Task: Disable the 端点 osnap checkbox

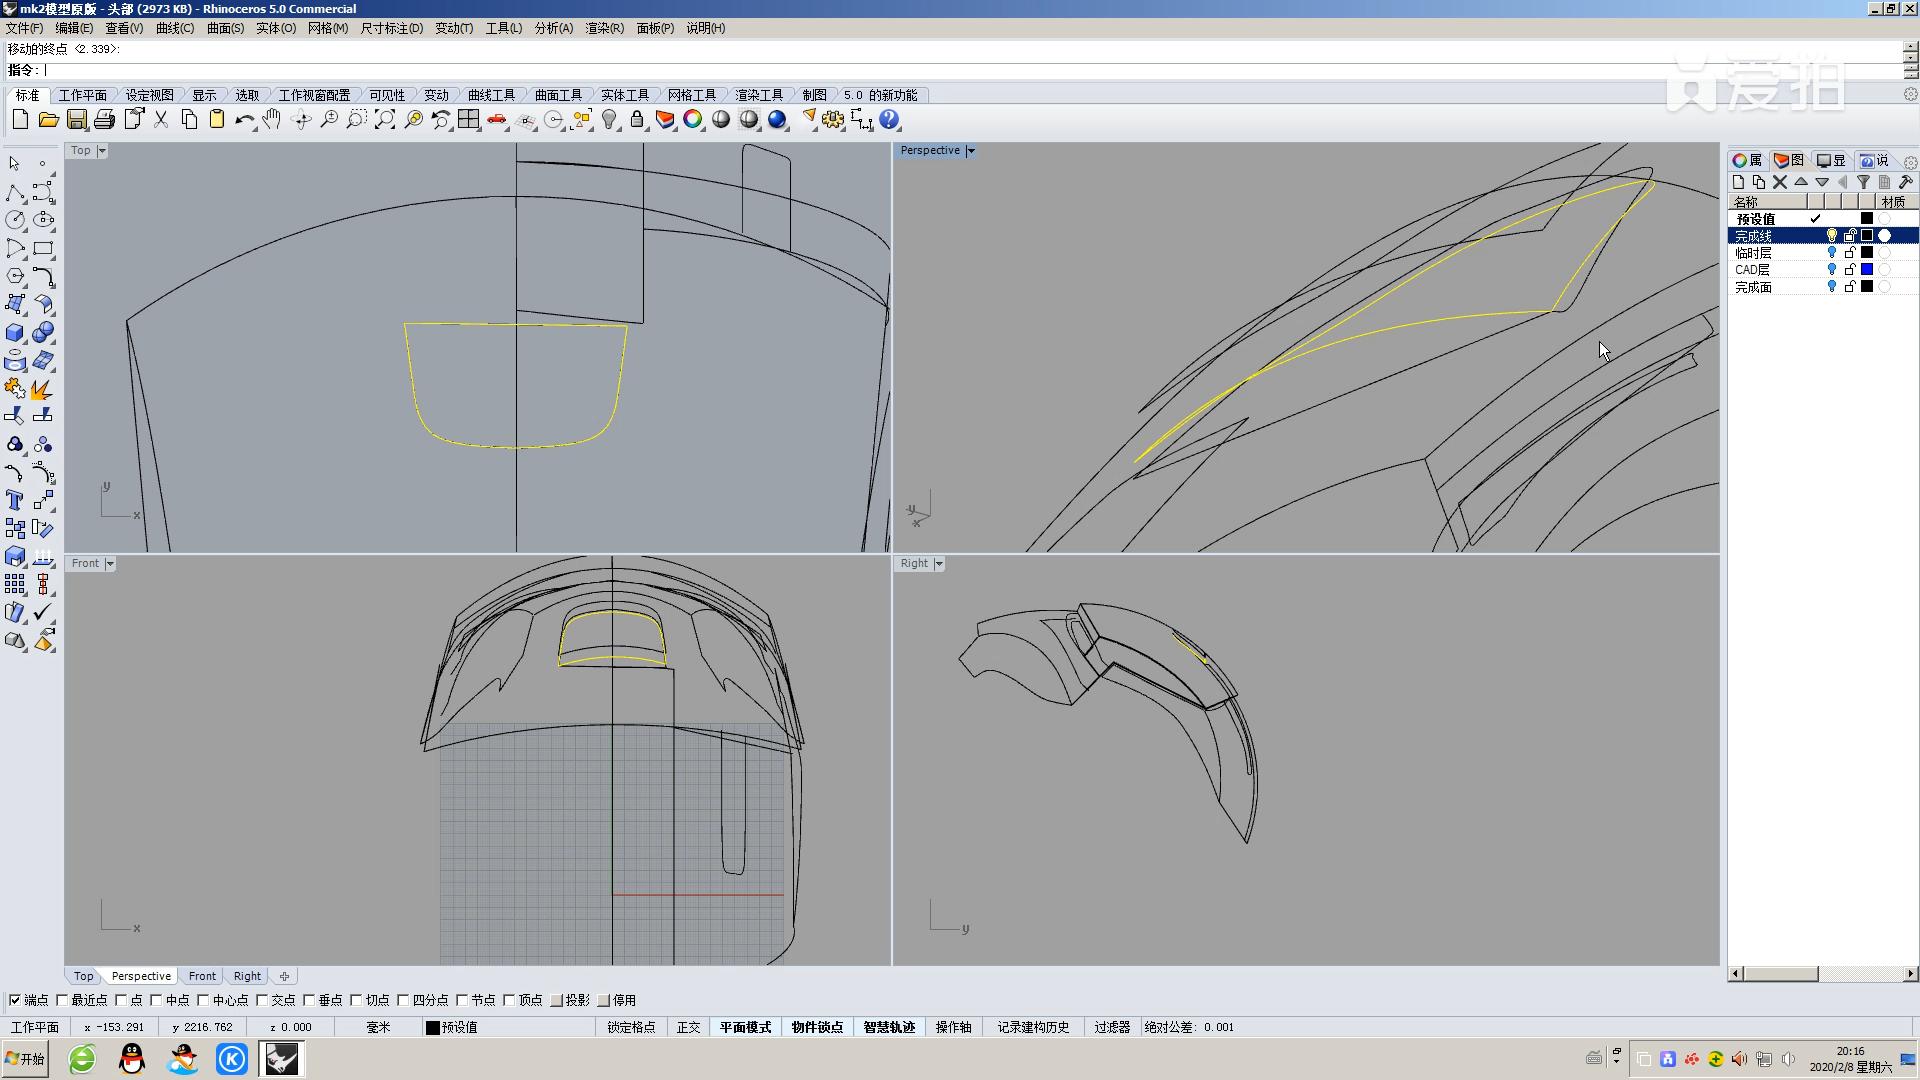Action: click(15, 1000)
